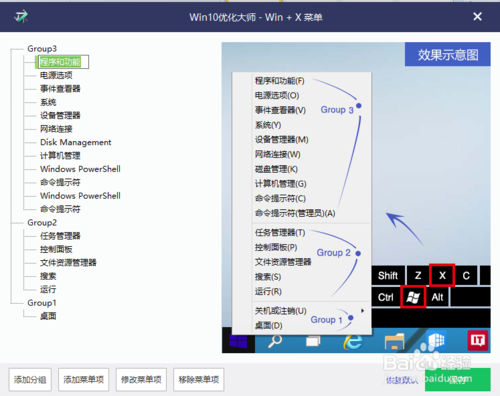Image resolution: width=500 pixels, height=396 pixels.
Task: Click the Win10优化大师 logo icon
Action: tap(21, 16)
